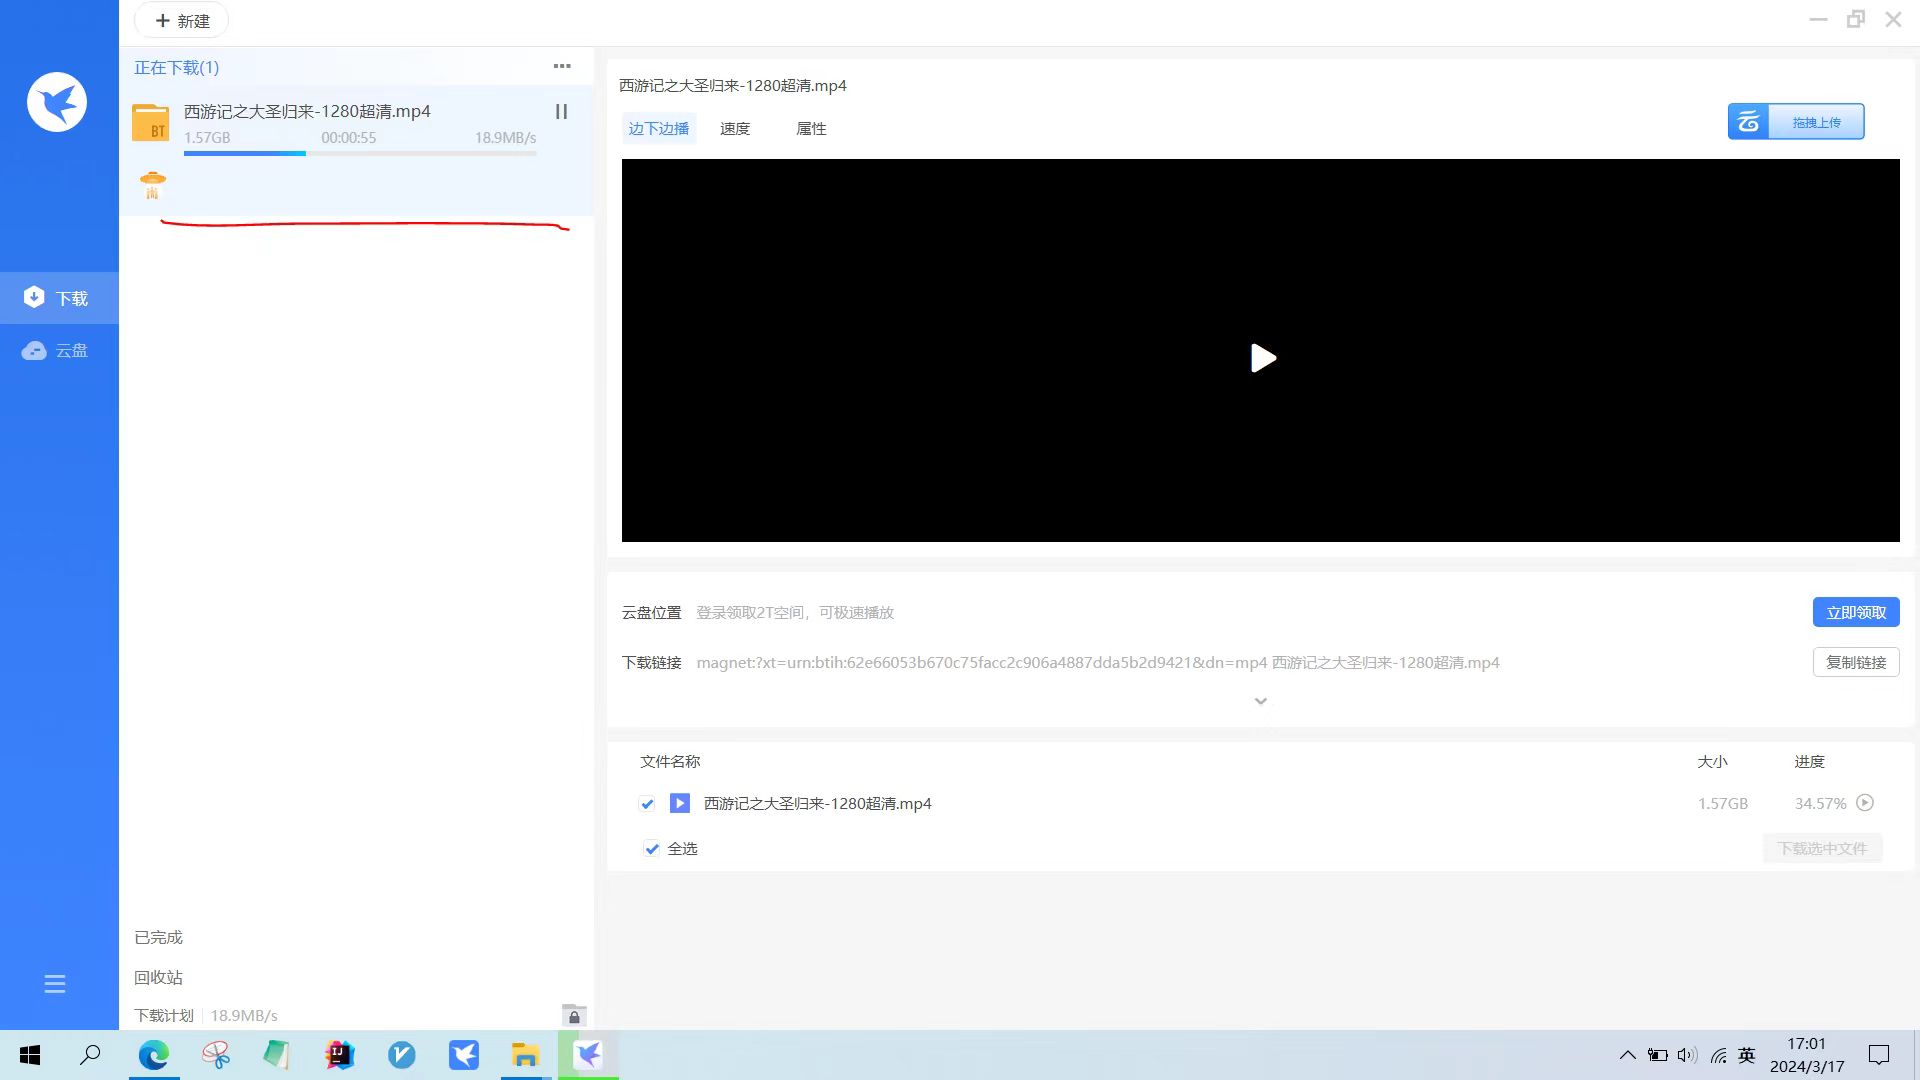Open Windows taskbar search
The width and height of the screenshot is (1920, 1080).
tap(90, 1055)
